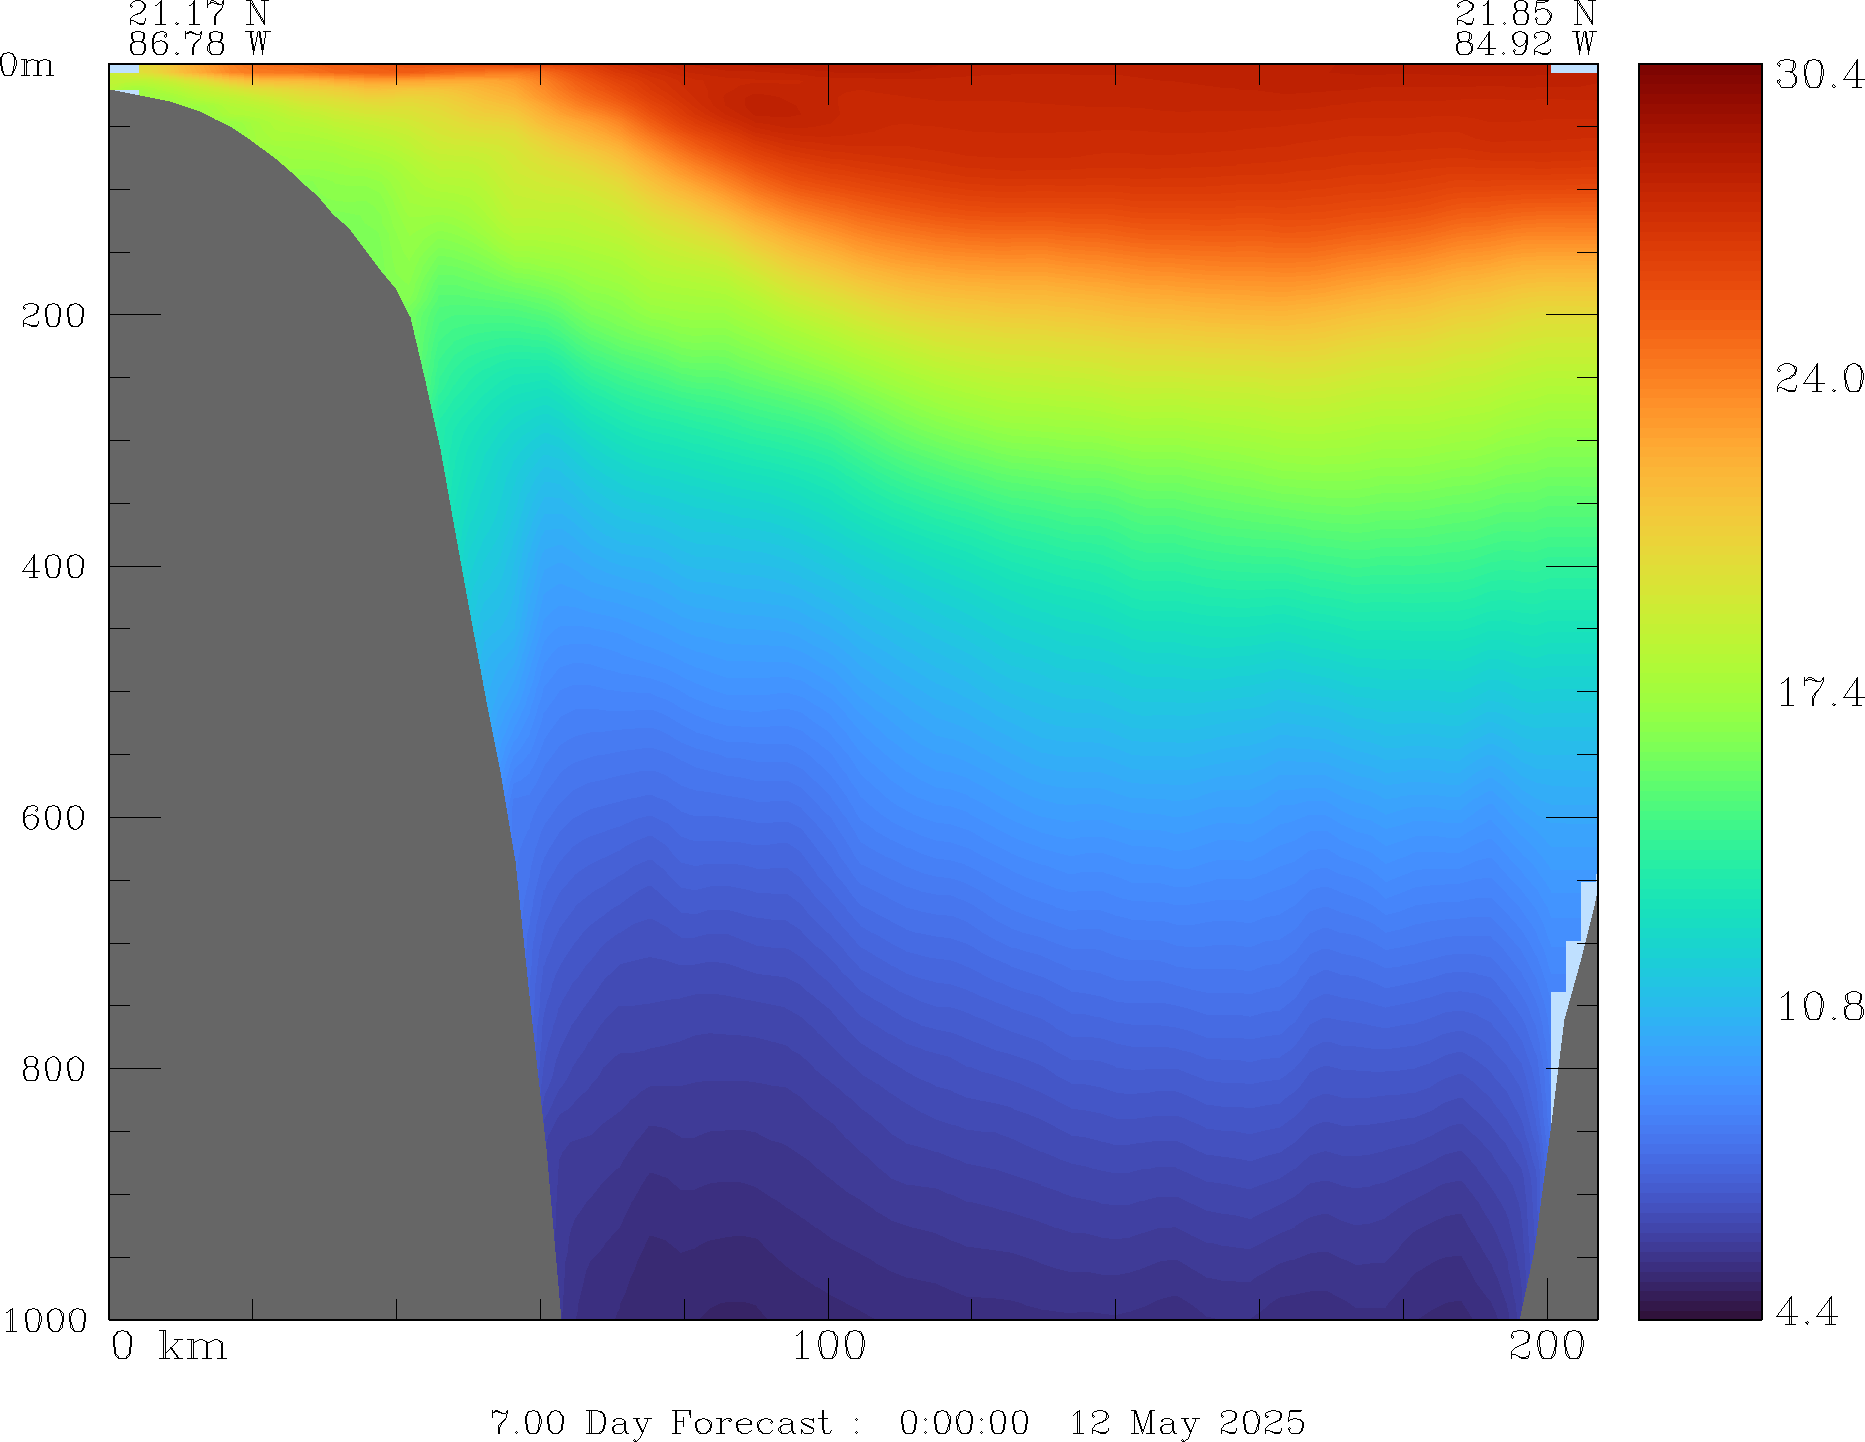Image resolution: width=1865 pixels, height=1442 pixels.
Task: Click the 600 depth axis label
Action: (x=54, y=818)
